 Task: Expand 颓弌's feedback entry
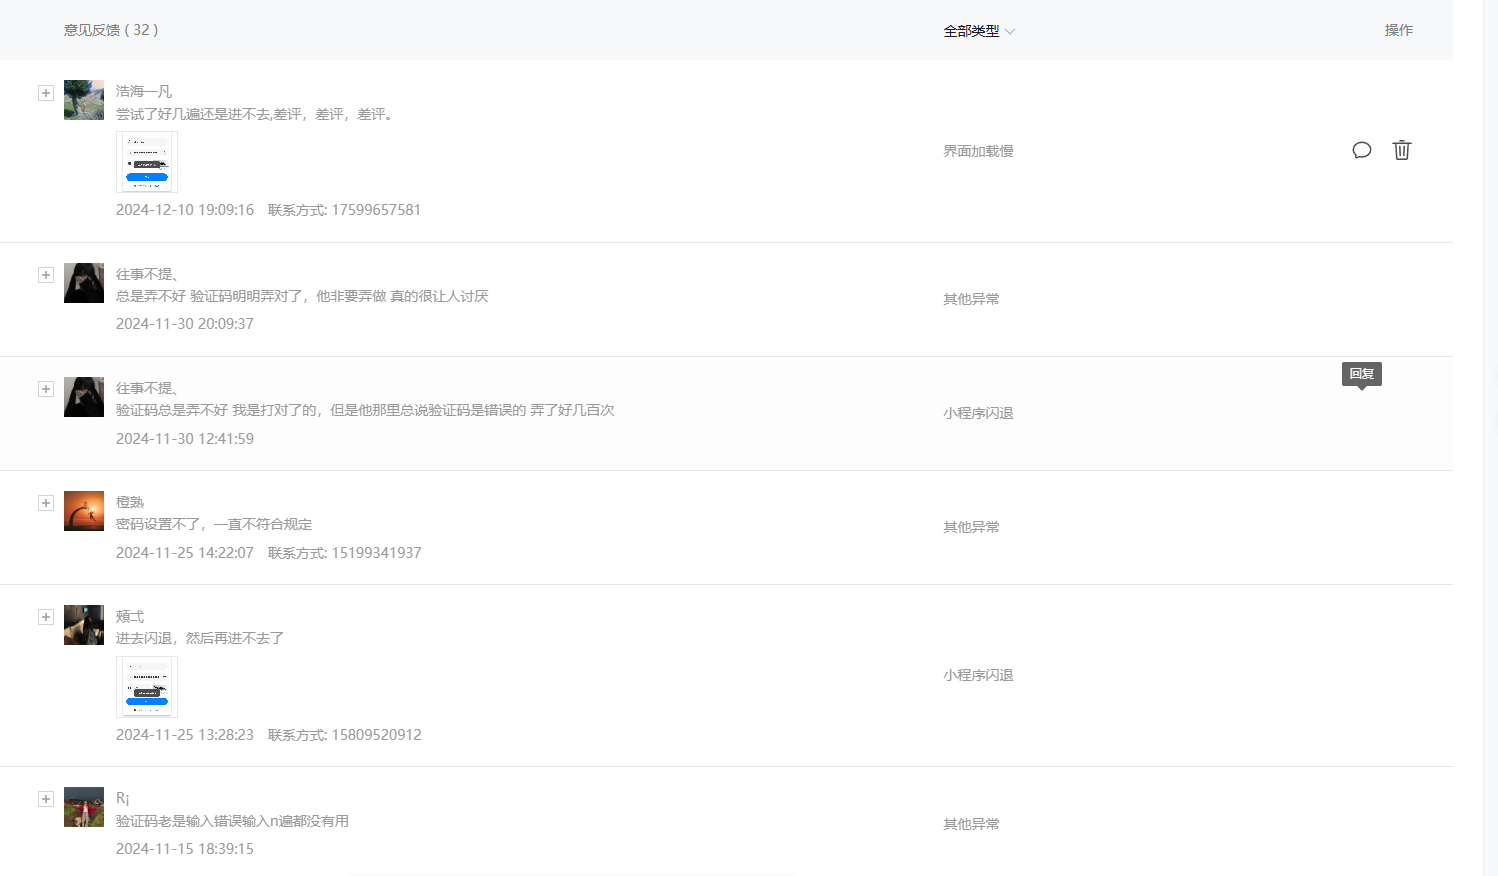[46, 617]
